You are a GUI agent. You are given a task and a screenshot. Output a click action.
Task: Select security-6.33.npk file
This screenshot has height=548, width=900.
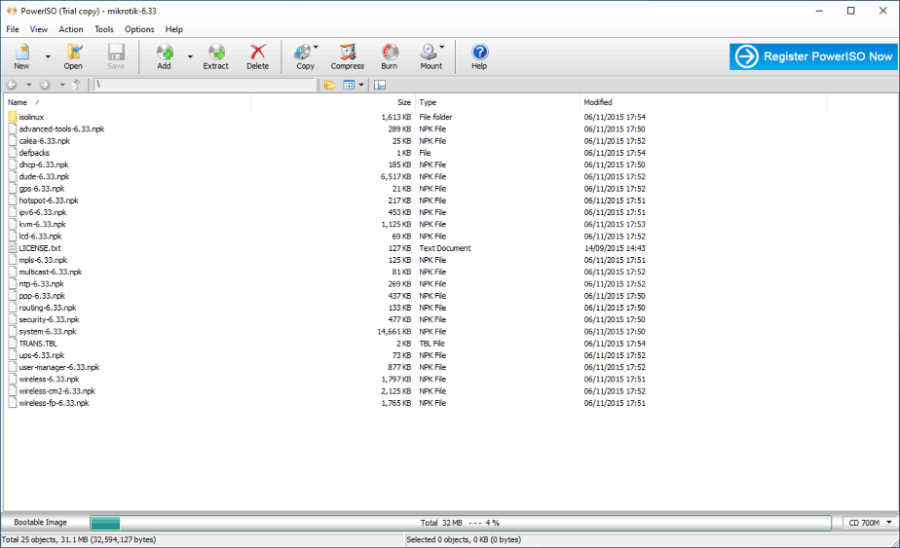click(x=49, y=320)
